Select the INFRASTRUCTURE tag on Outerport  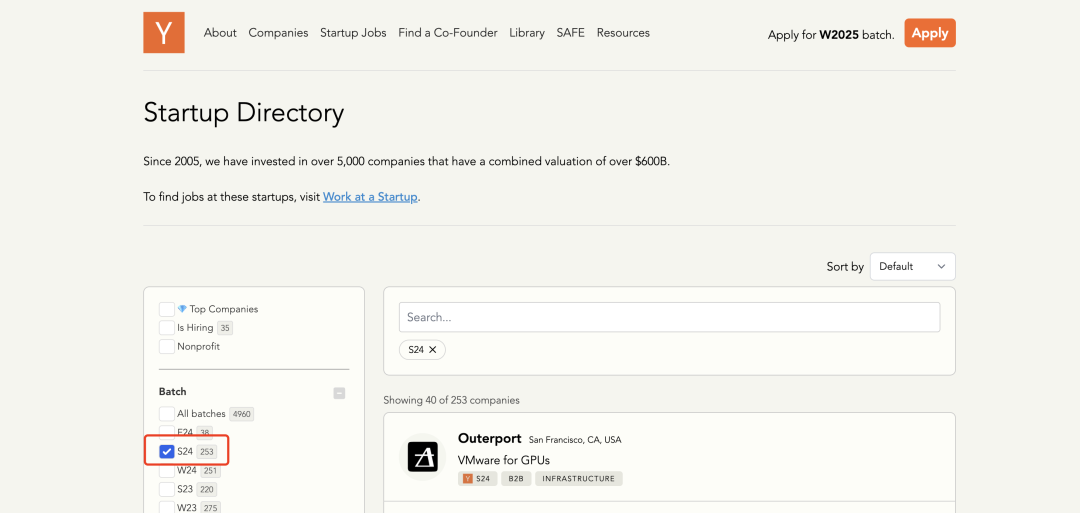point(579,479)
